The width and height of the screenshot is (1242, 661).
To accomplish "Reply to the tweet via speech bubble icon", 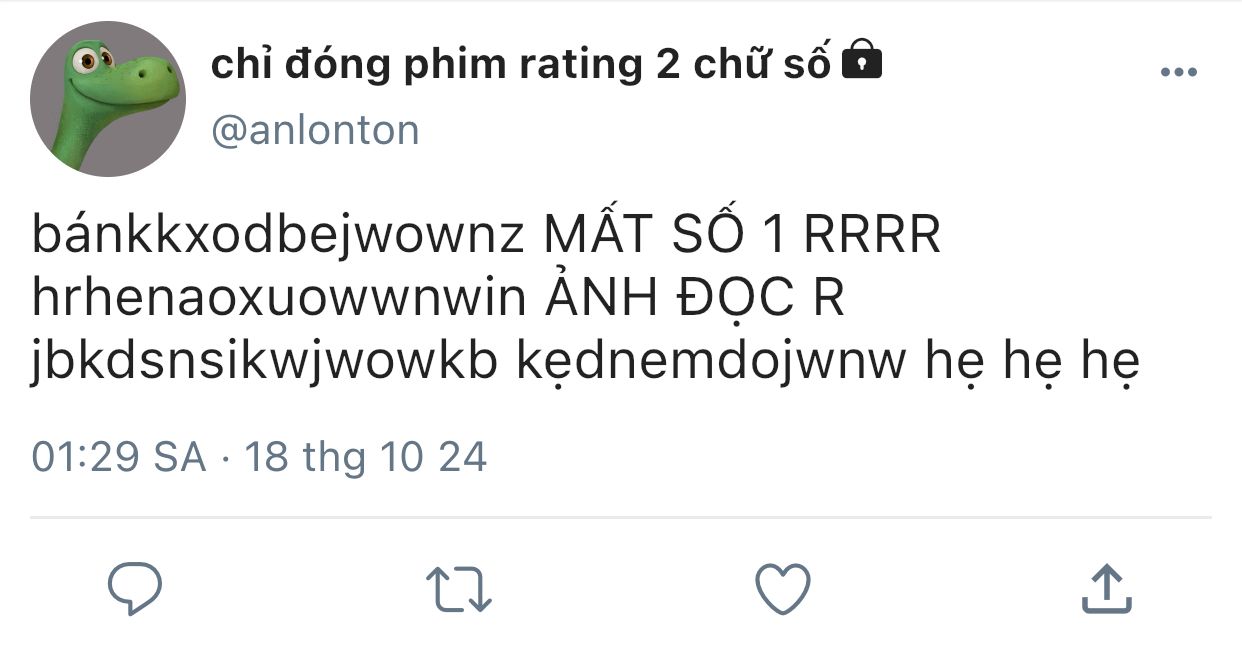I will pos(135,588).
